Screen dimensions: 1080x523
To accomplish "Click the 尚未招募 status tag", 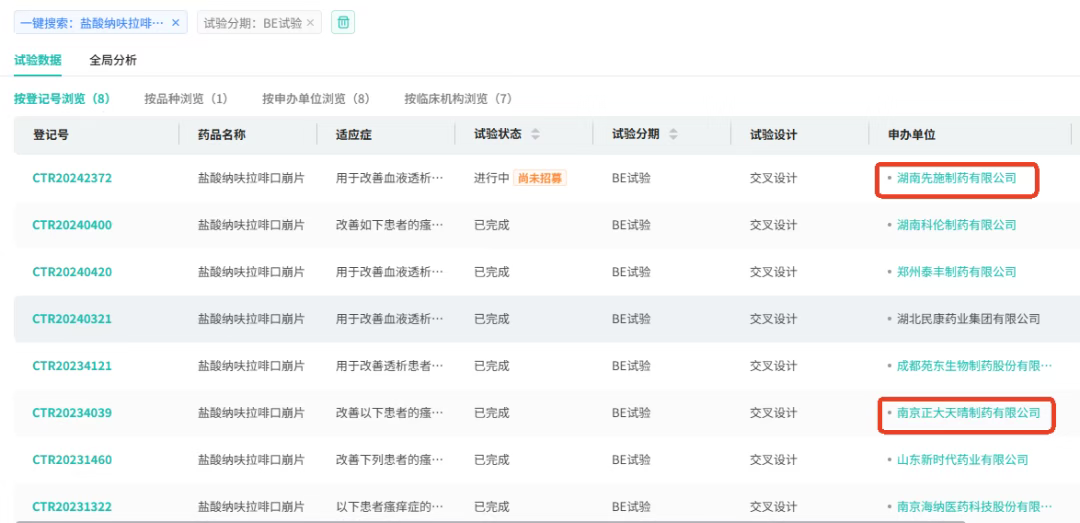I will pyautogui.click(x=539, y=179).
